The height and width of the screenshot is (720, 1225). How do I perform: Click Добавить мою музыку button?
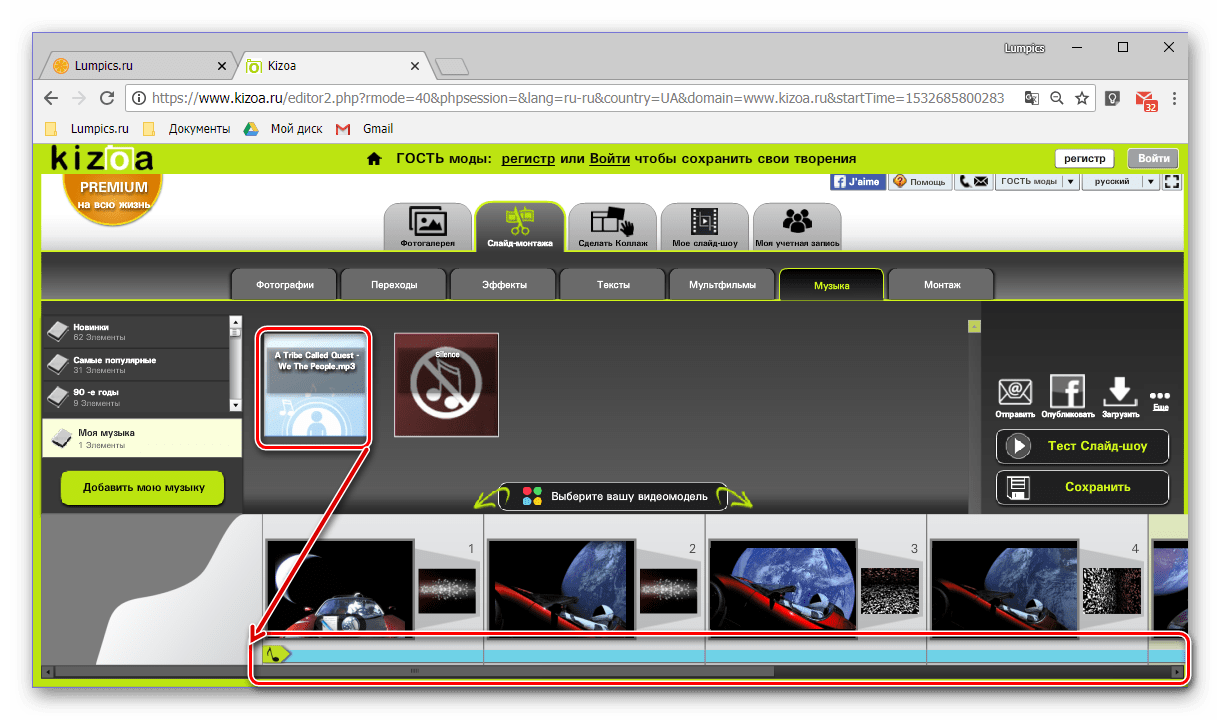click(143, 488)
